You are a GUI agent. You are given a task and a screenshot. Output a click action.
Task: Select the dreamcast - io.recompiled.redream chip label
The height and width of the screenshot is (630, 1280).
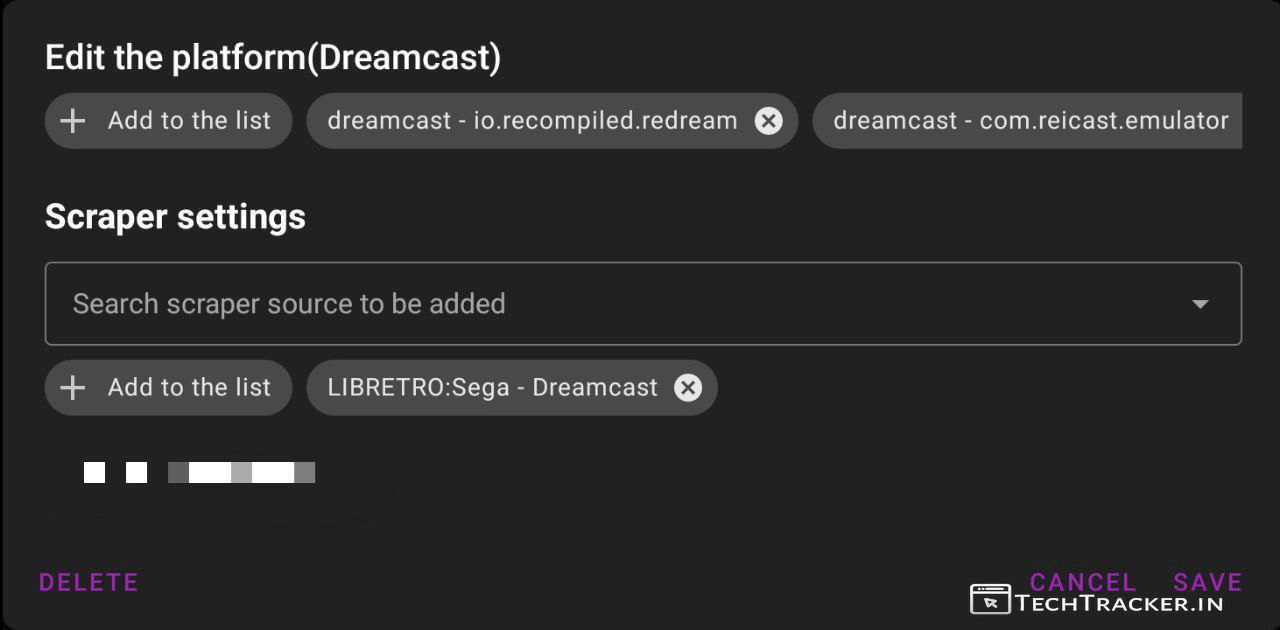[532, 121]
